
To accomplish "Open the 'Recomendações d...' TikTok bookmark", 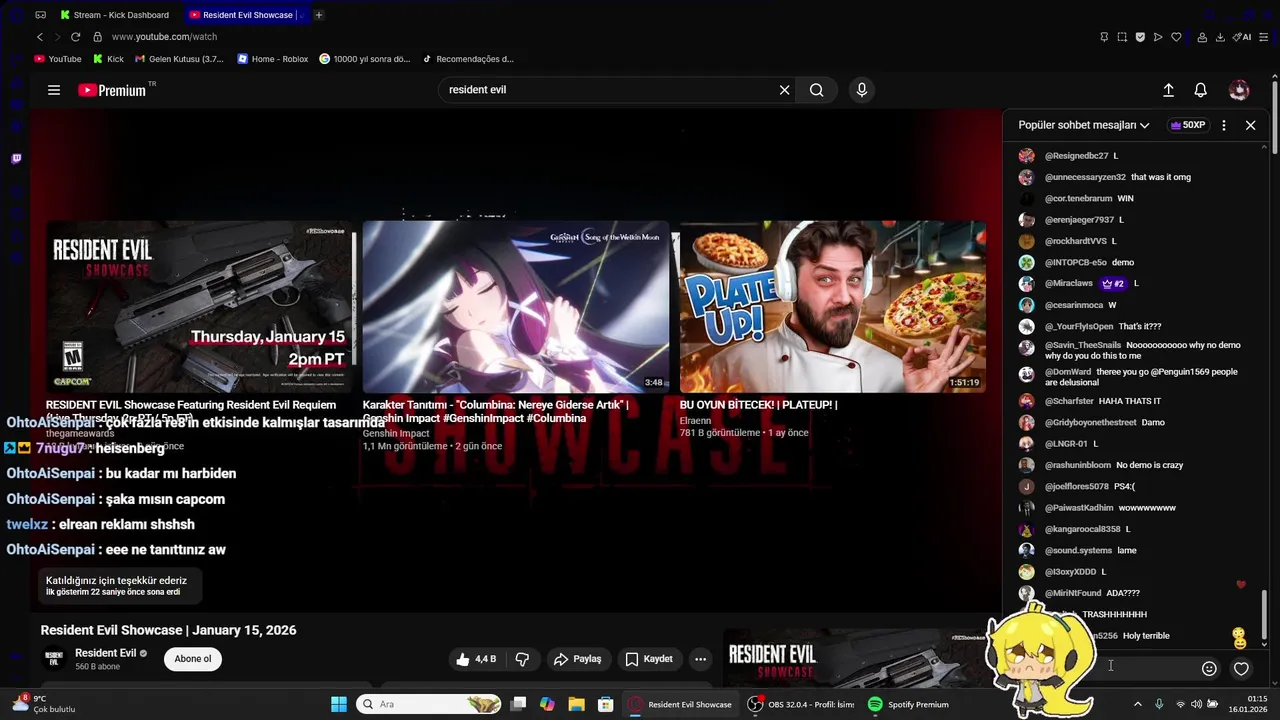I will [x=468, y=59].
